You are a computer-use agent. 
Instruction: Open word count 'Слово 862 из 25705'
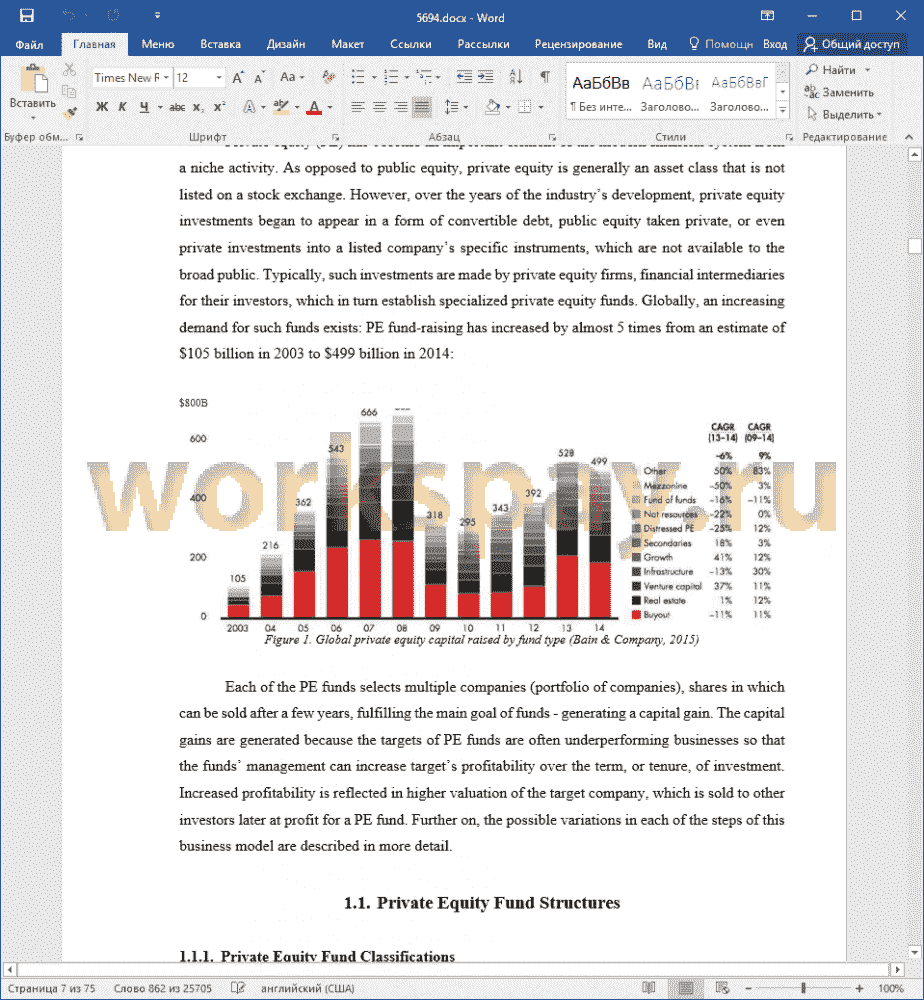[x=163, y=988]
